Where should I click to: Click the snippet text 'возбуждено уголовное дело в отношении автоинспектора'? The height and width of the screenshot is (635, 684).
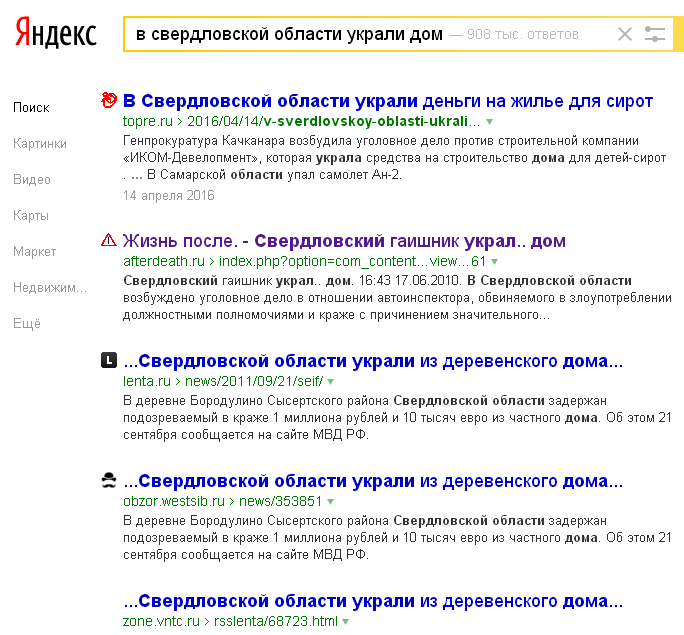296,298
